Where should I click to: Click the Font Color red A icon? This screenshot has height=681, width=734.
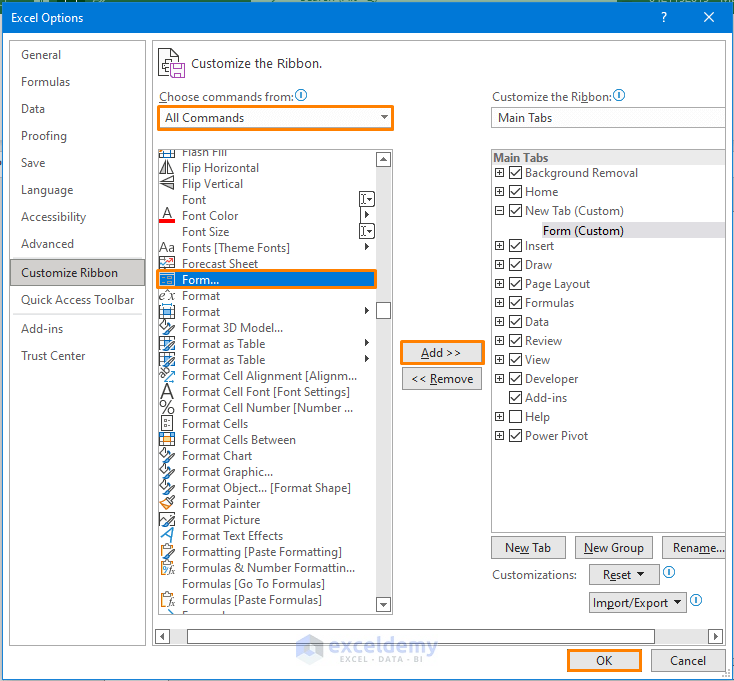point(167,215)
